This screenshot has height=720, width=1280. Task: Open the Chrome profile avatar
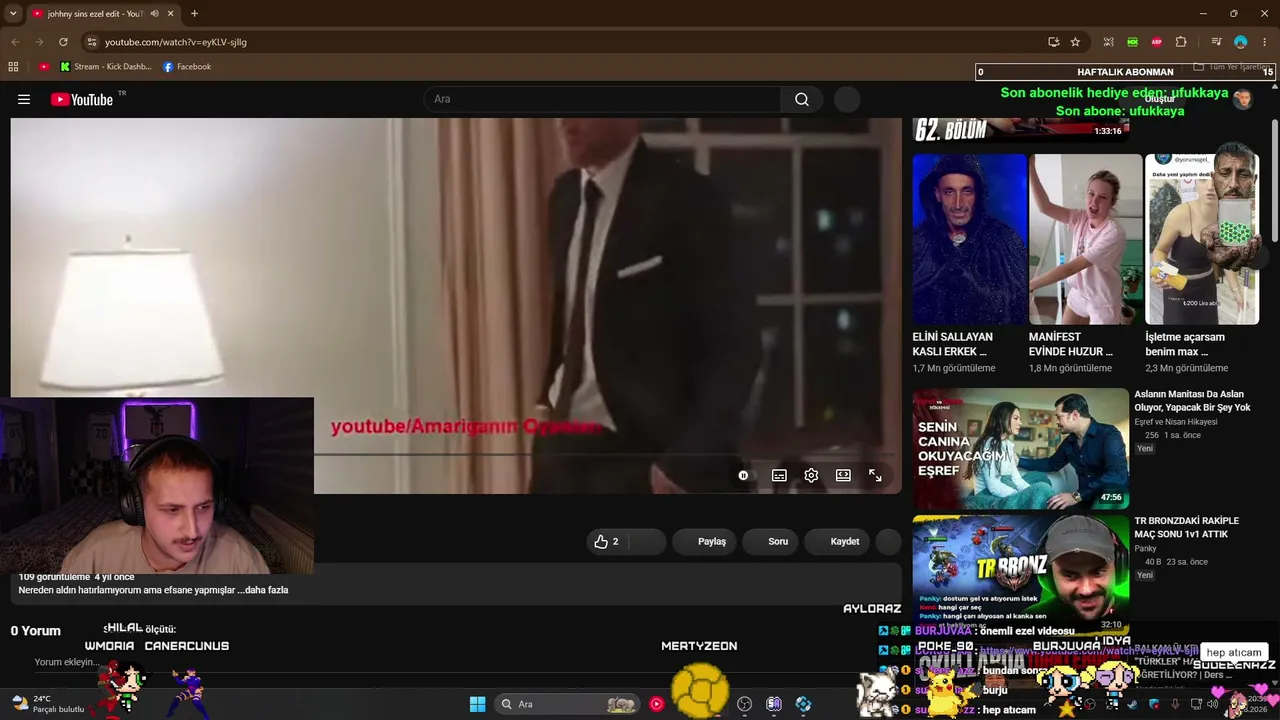pos(1241,42)
